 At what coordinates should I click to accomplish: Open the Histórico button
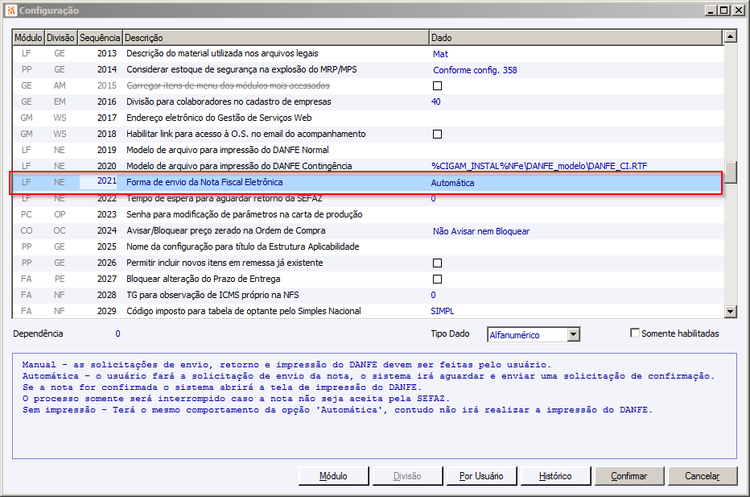pos(555,476)
